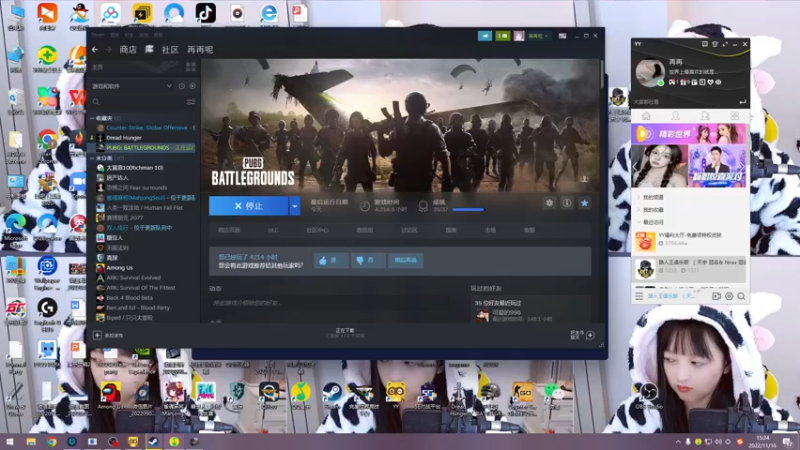The width and height of the screenshot is (800, 450).
Task: Open the 再再呢 profile tab
Action: (x=200, y=49)
